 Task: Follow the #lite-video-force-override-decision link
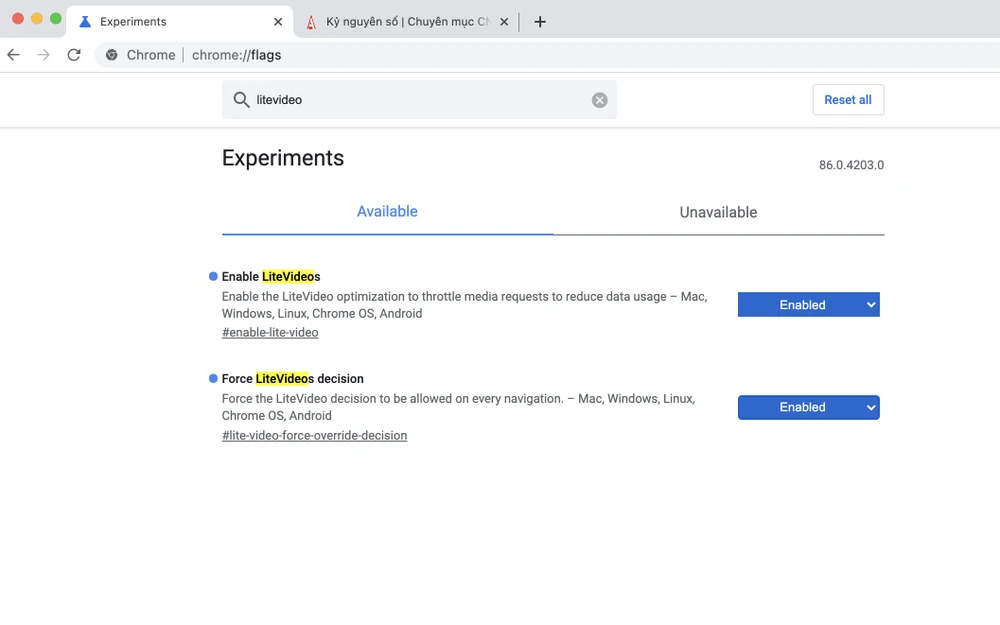(x=314, y=435)
